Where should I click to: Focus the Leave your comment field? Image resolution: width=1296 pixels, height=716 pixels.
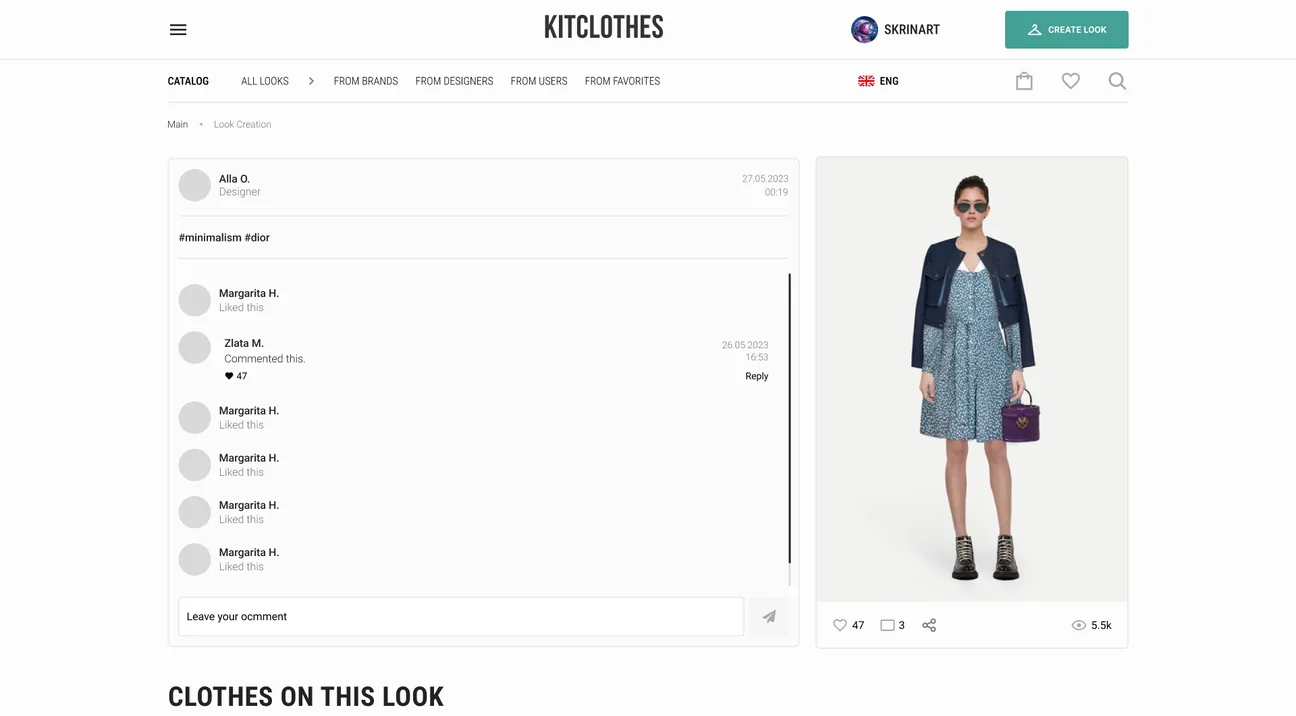coord(461,617)
